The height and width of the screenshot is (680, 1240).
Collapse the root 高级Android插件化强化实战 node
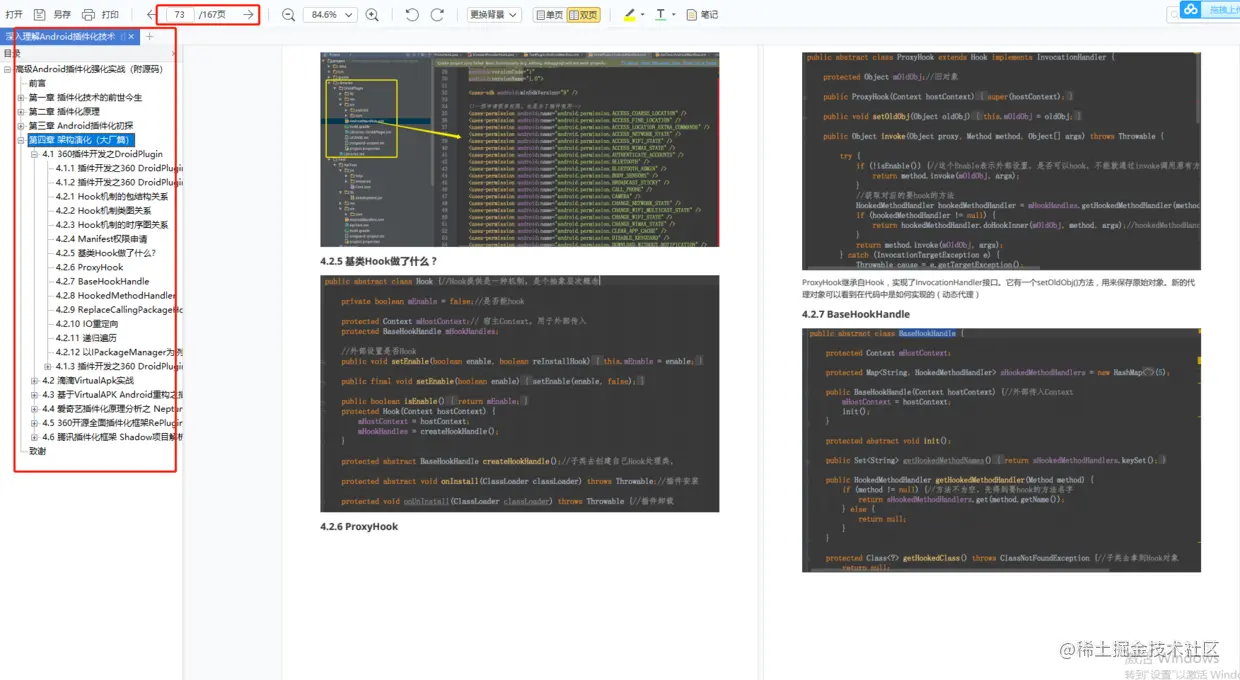pyautogui.click(x=8, y=69)
